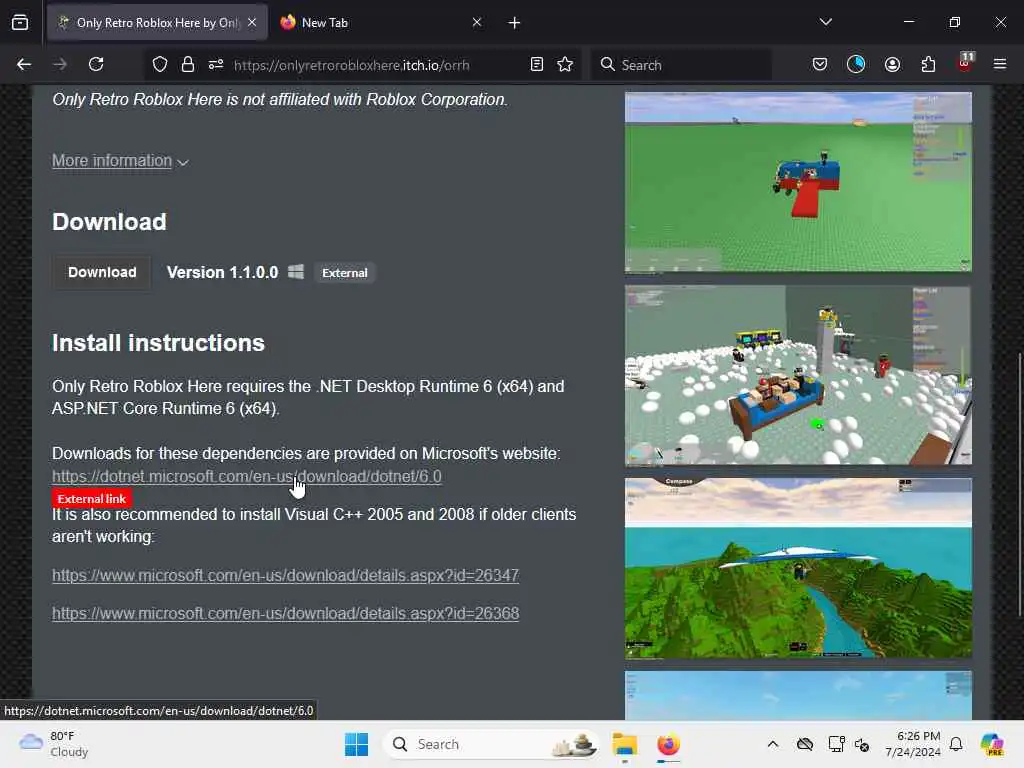Open the blue circular extension icon
Viewport: 1024px width, 768px height.
[856, 64]
